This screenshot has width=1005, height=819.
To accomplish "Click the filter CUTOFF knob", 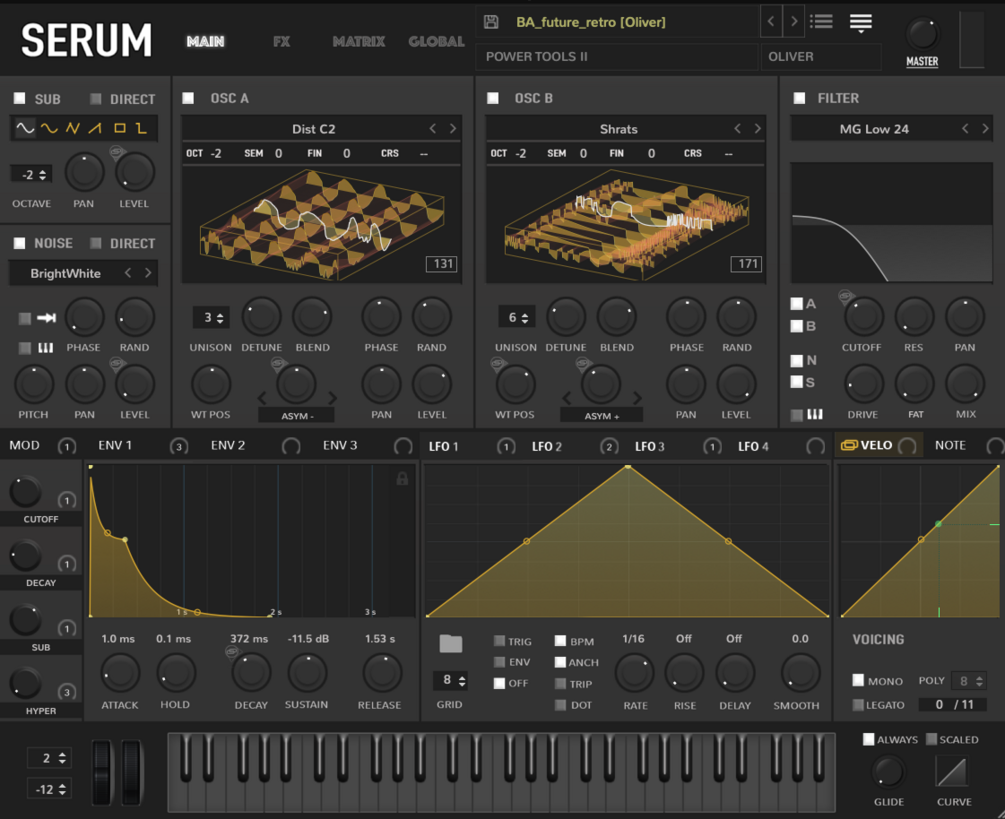I will [863, 317].
